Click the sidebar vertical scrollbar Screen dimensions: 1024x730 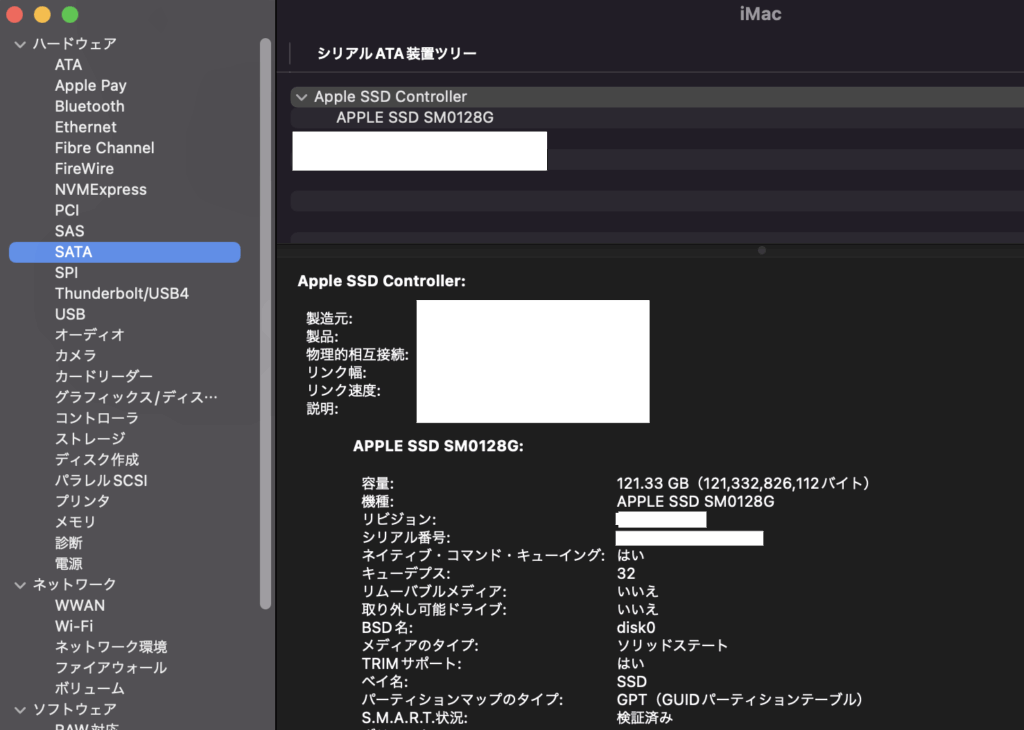(265, 320)
